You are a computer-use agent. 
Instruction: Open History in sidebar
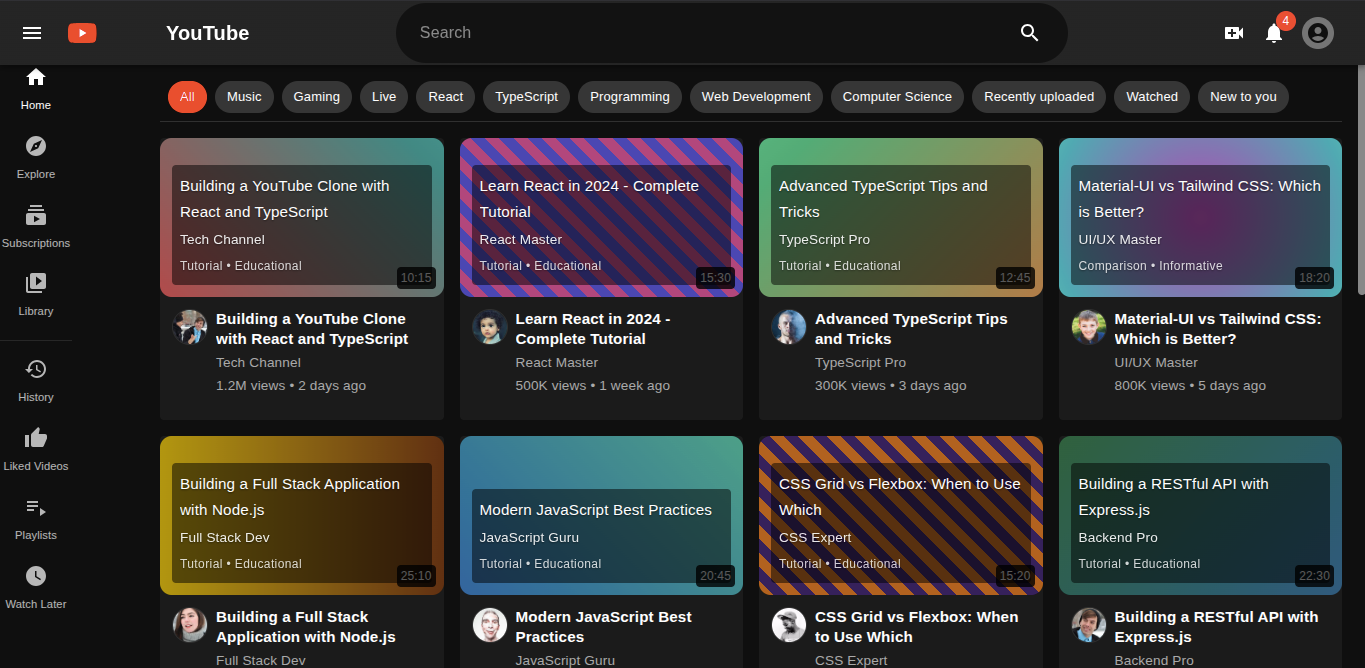click(x=36, y=380)
